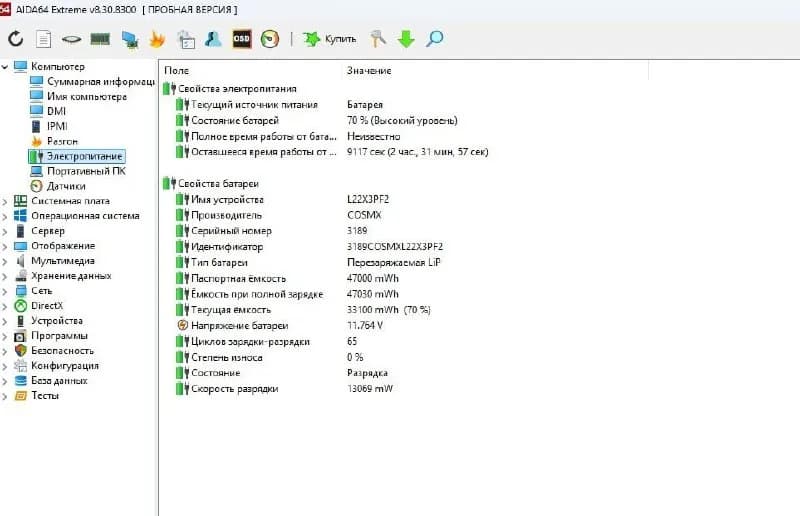Expand the DirectX tree node
Image resolution: width=800 pixels, height=516 pixels.
point(5,306)
